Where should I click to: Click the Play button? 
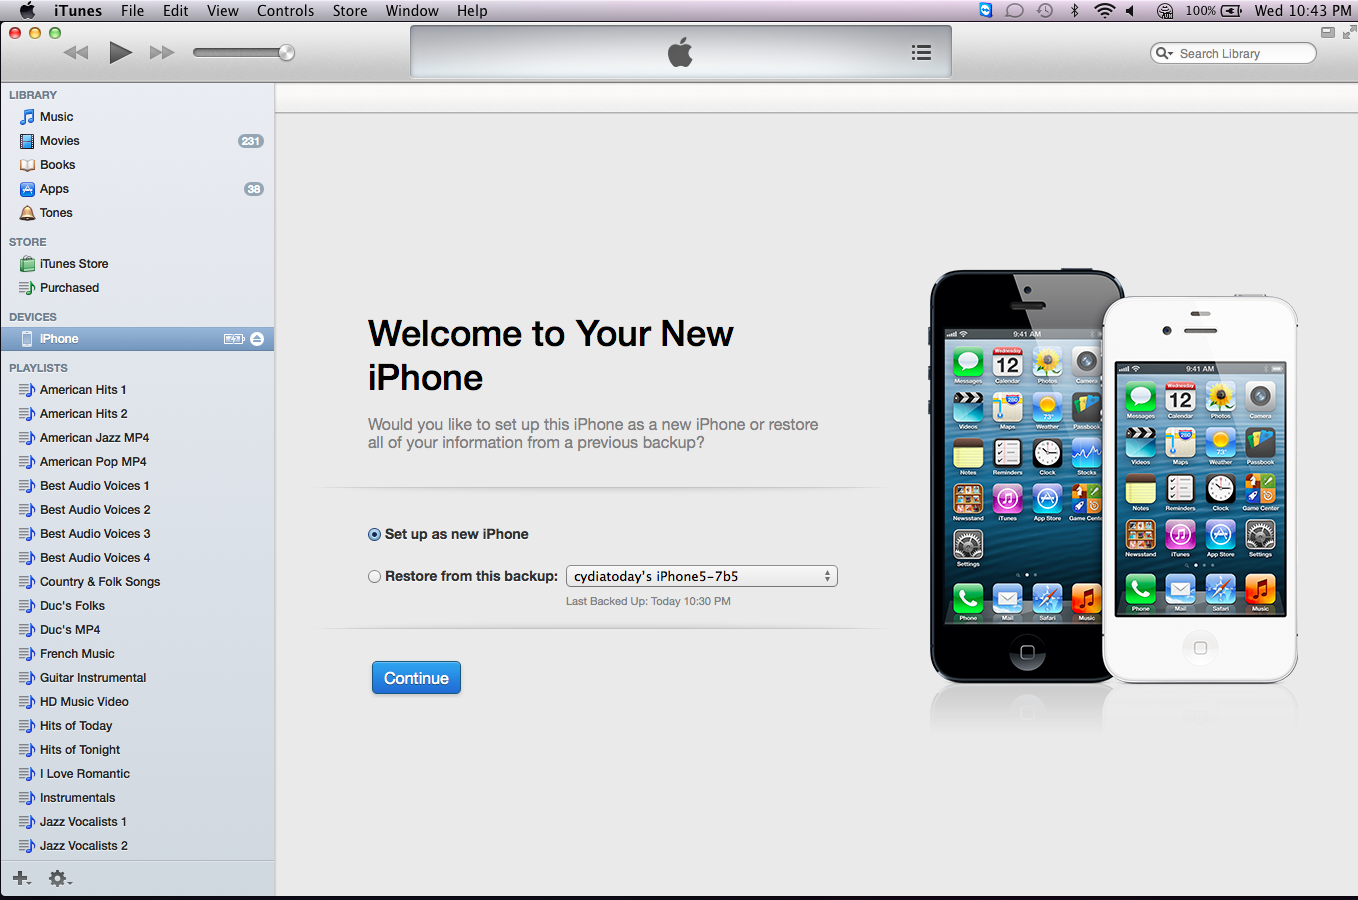tap(120, 52)
